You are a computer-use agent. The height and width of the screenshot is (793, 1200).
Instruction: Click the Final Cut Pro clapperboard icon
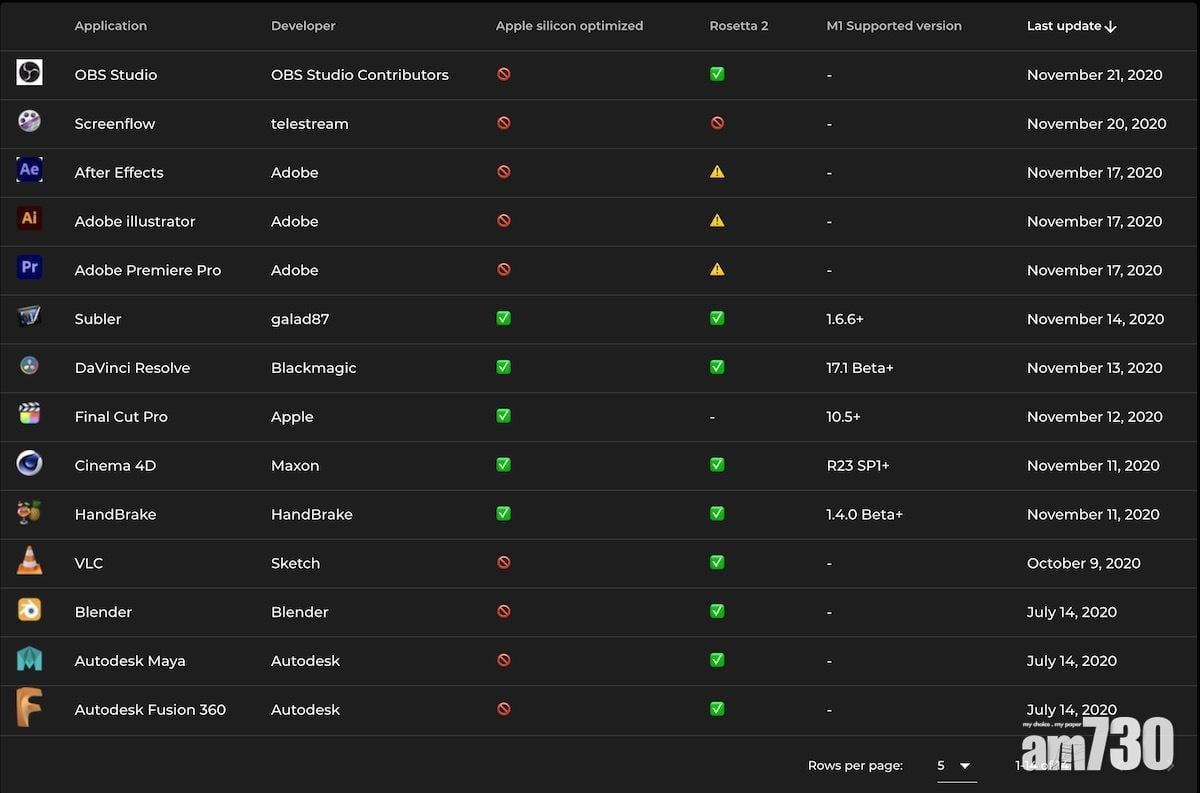pyautogui.click(x=29, y=414)
